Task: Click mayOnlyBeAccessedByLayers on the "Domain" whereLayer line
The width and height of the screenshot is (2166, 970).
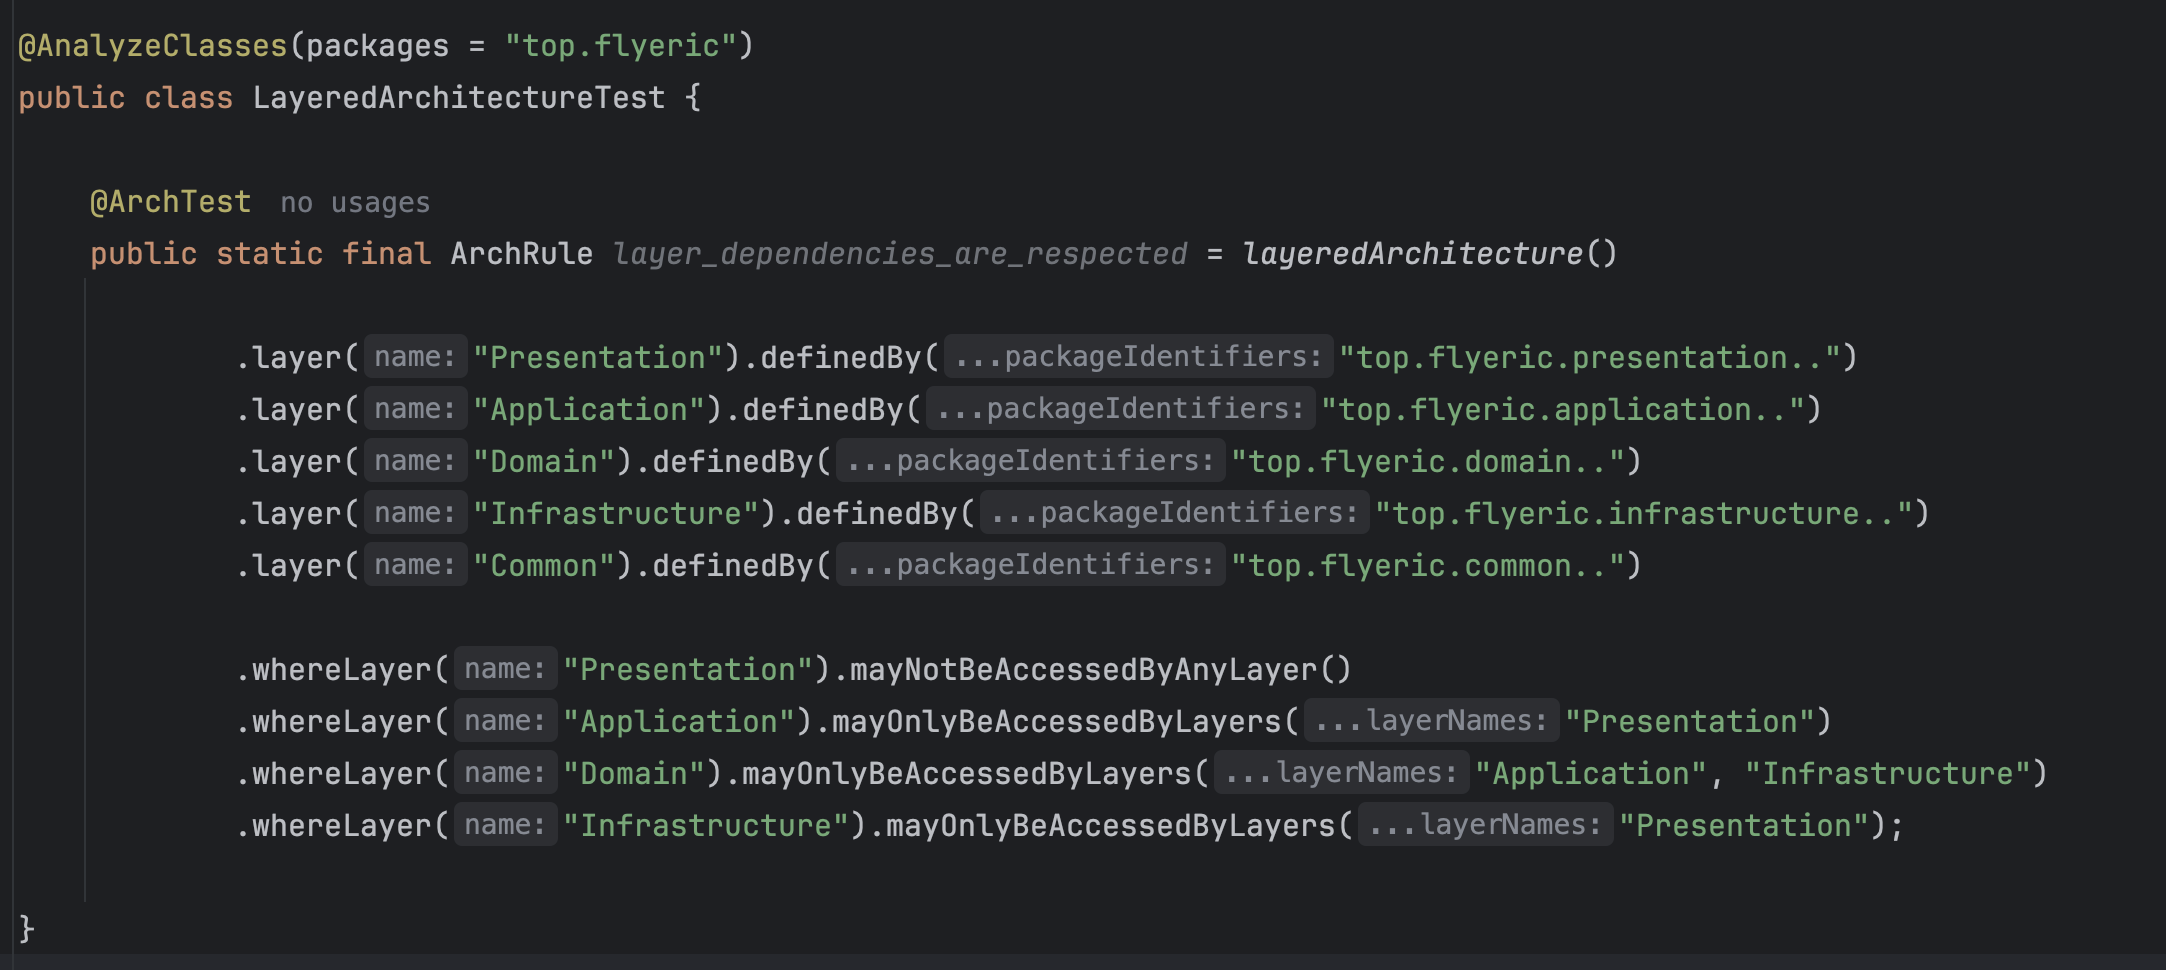Action: pos(966,774)
